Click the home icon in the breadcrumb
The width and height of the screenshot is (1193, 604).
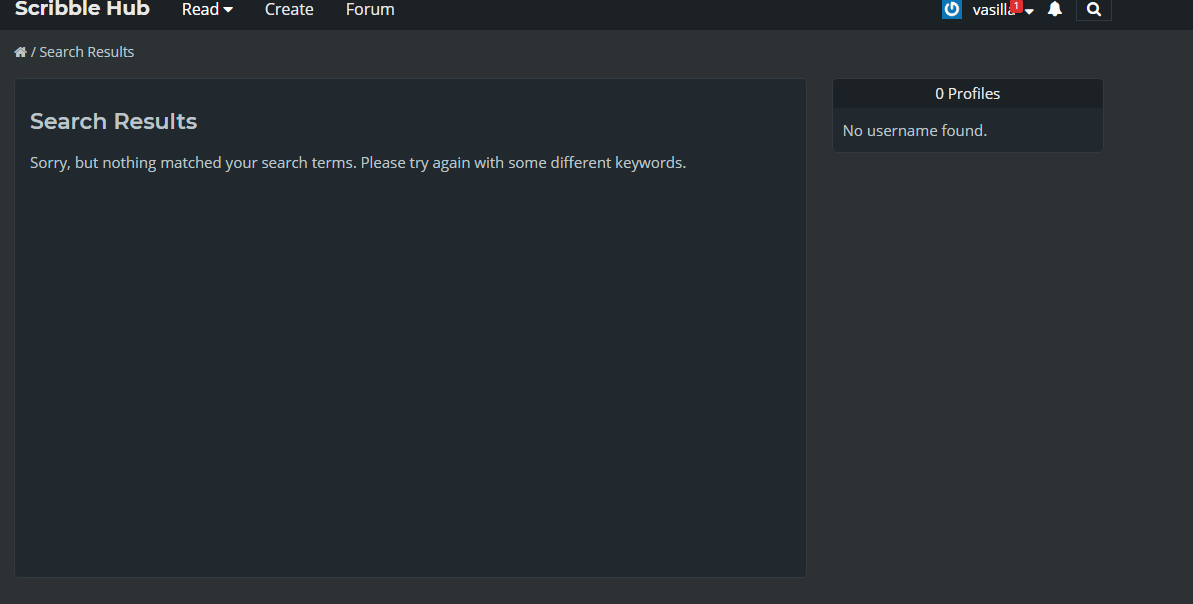click(x=20, y=52)
